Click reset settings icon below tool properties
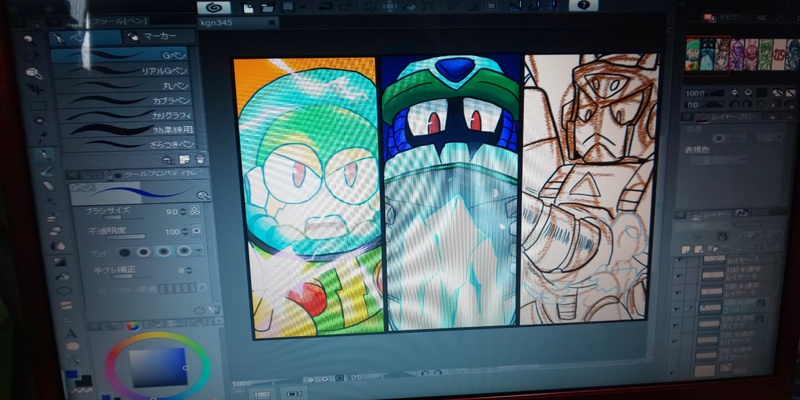 point(200,310)
